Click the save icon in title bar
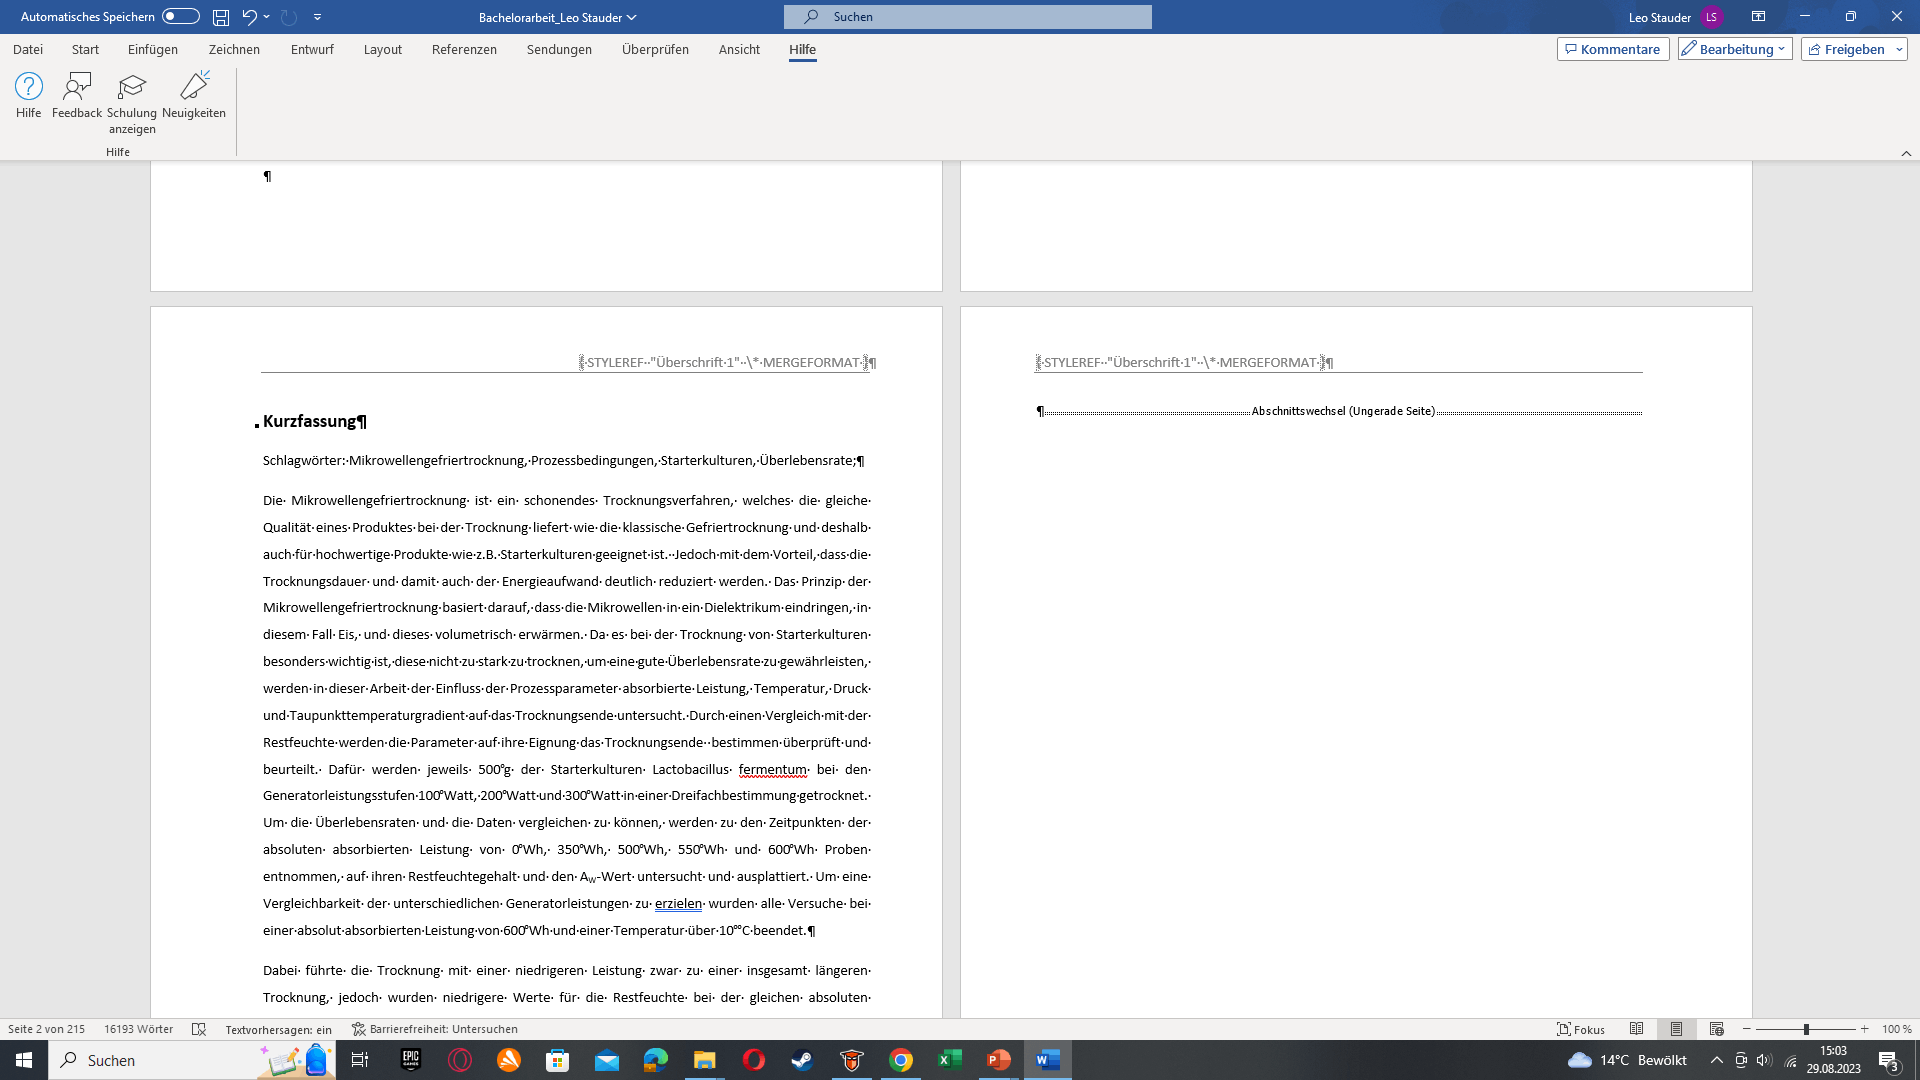The width and height of the screenshot is (1920, 1080). click(221, 17)
